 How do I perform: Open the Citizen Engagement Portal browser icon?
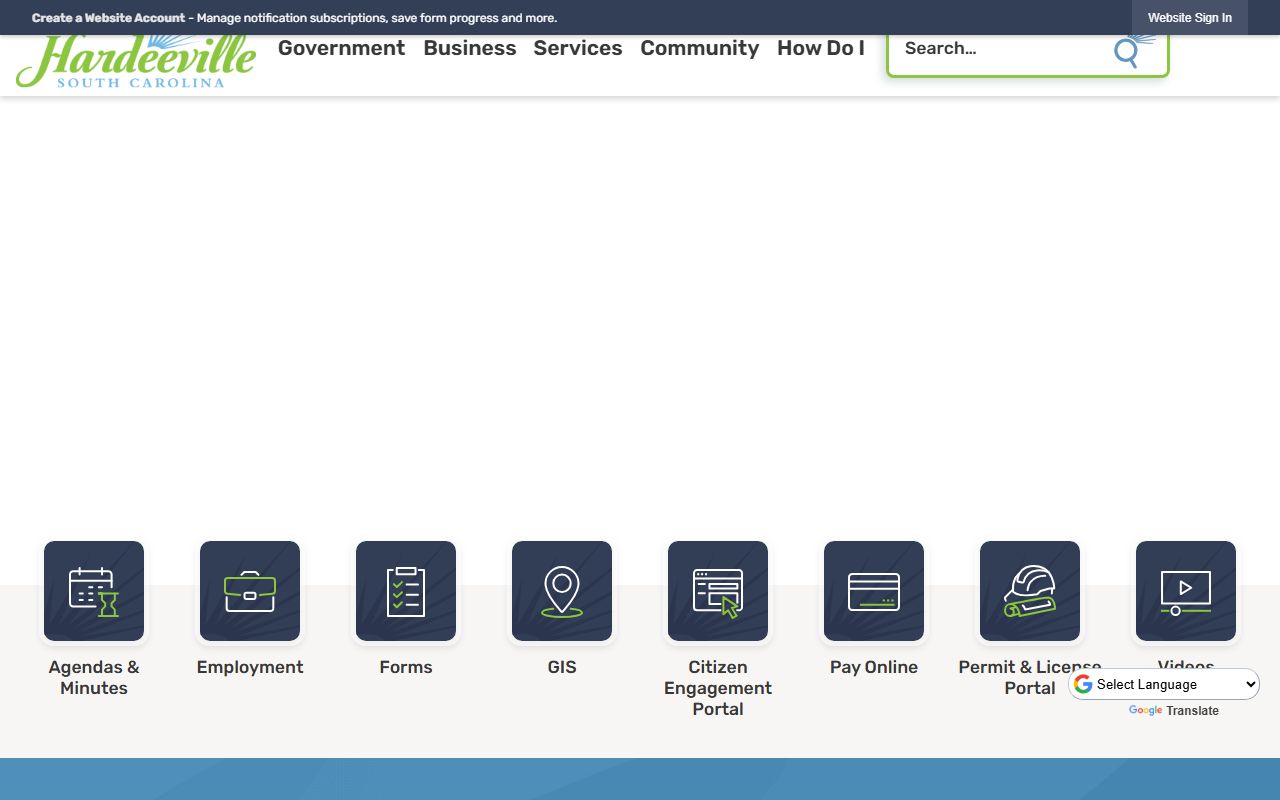(718, 591)
